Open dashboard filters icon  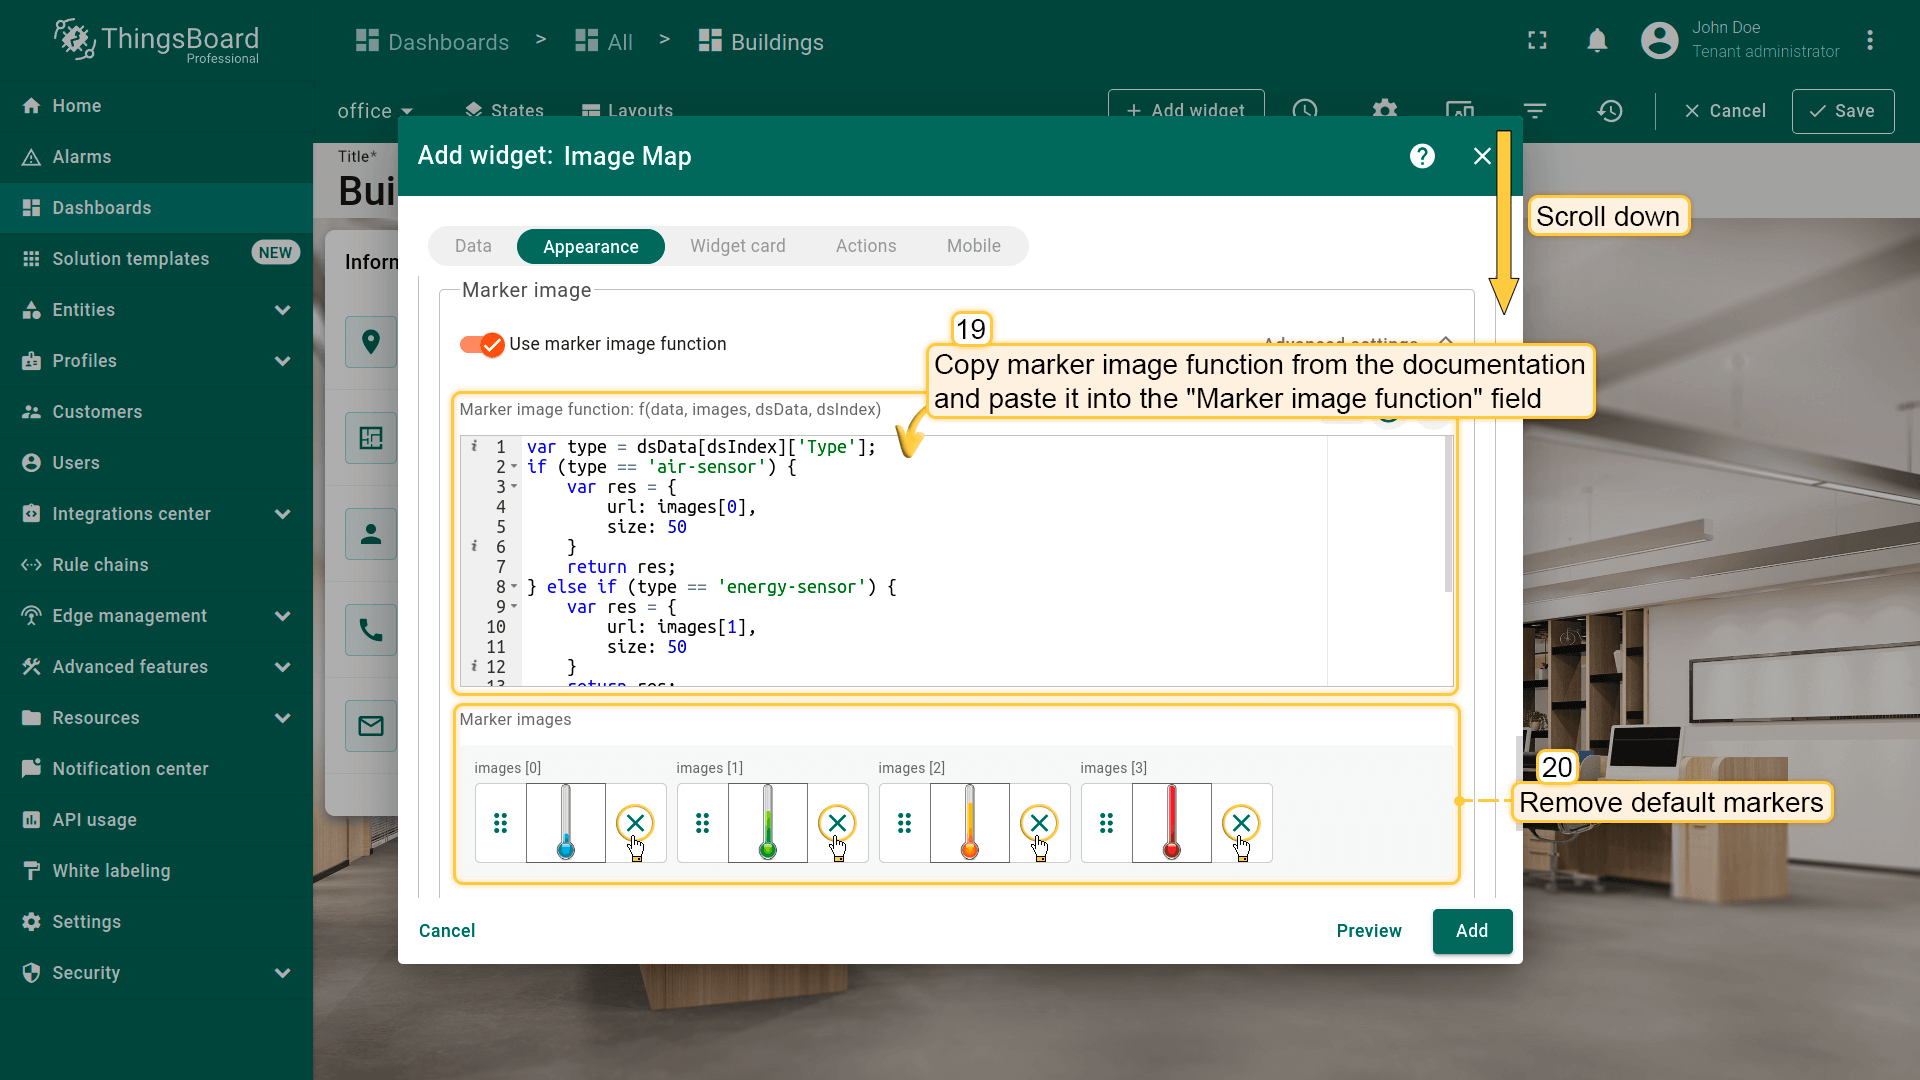coord(1534,111)
